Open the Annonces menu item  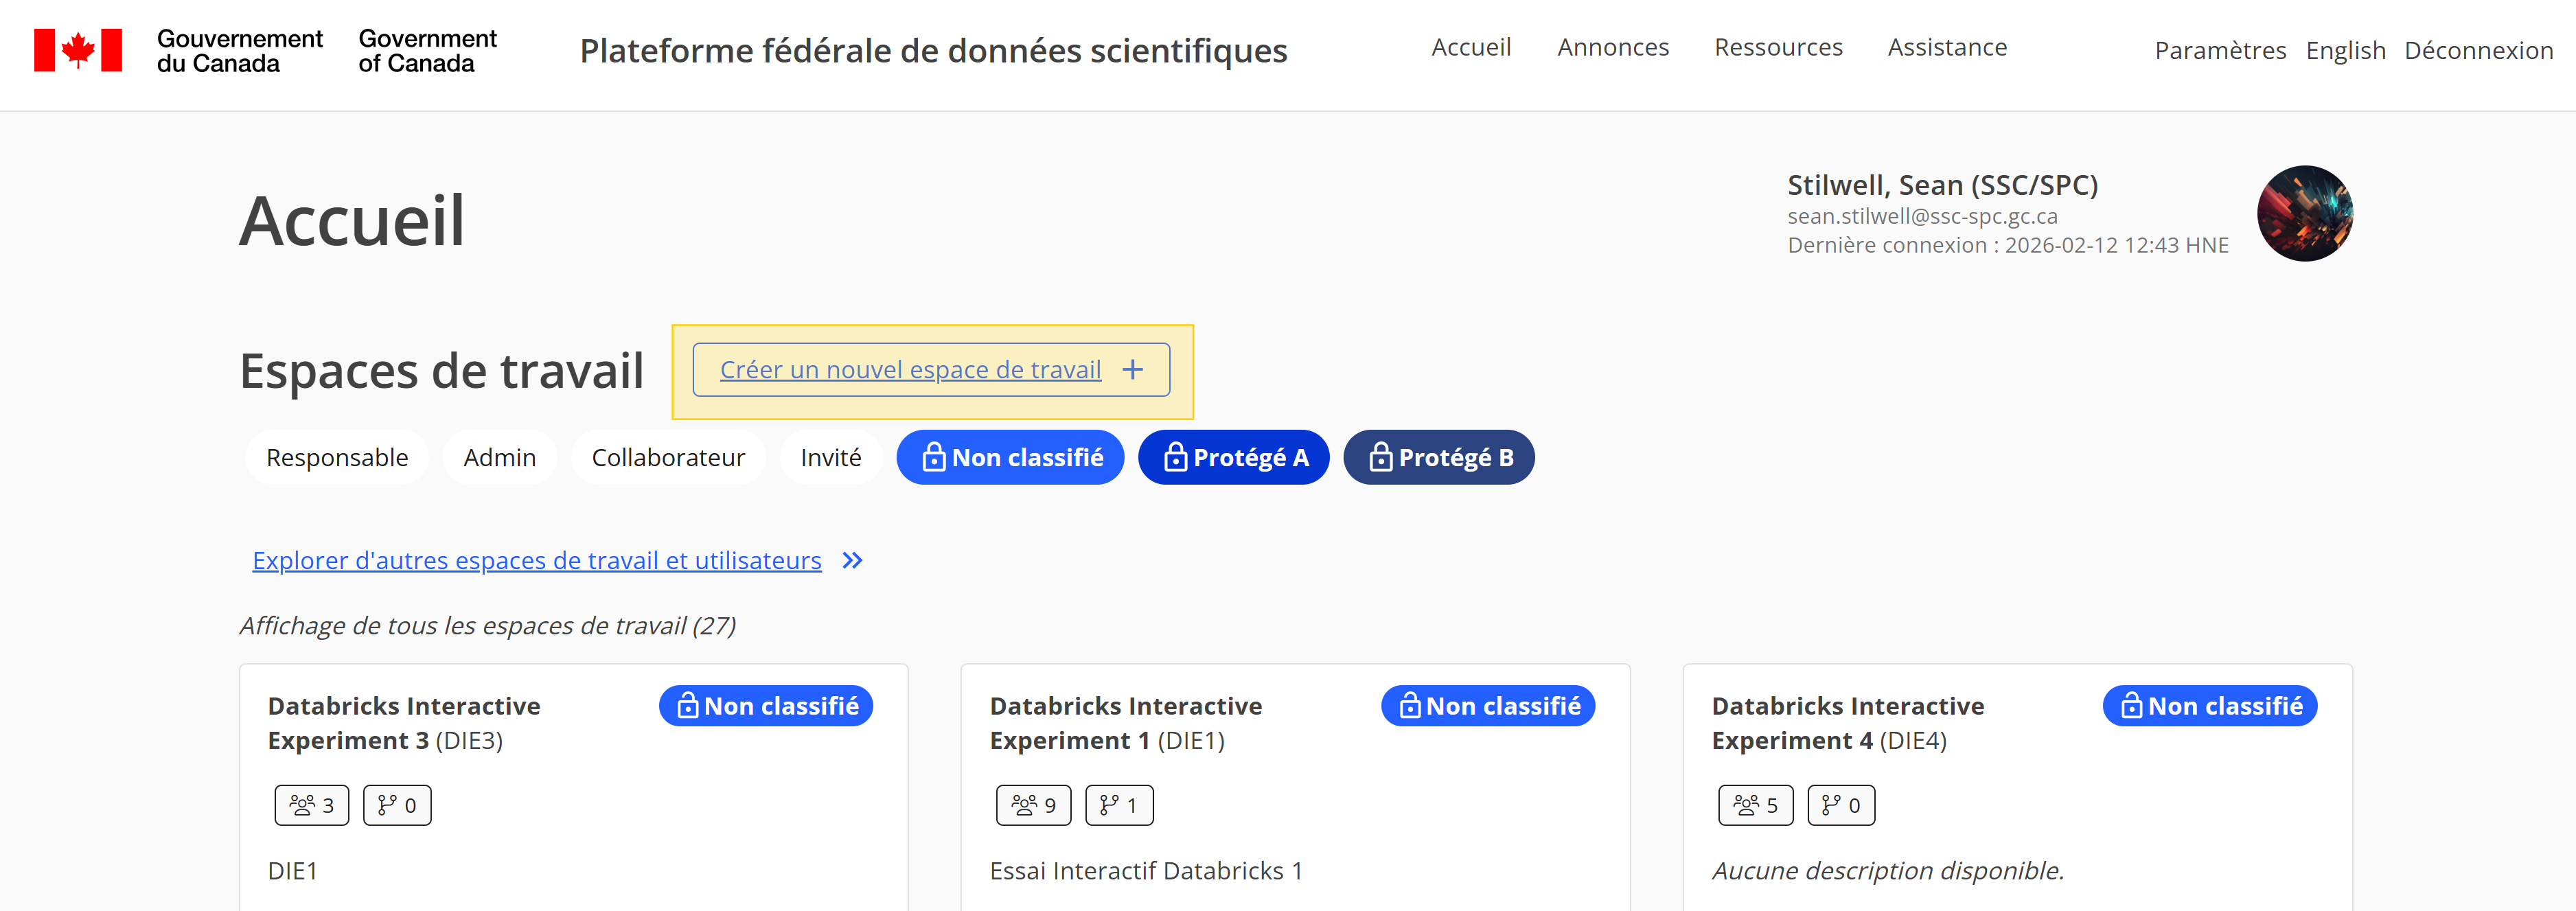click(x=1612, y=47)
